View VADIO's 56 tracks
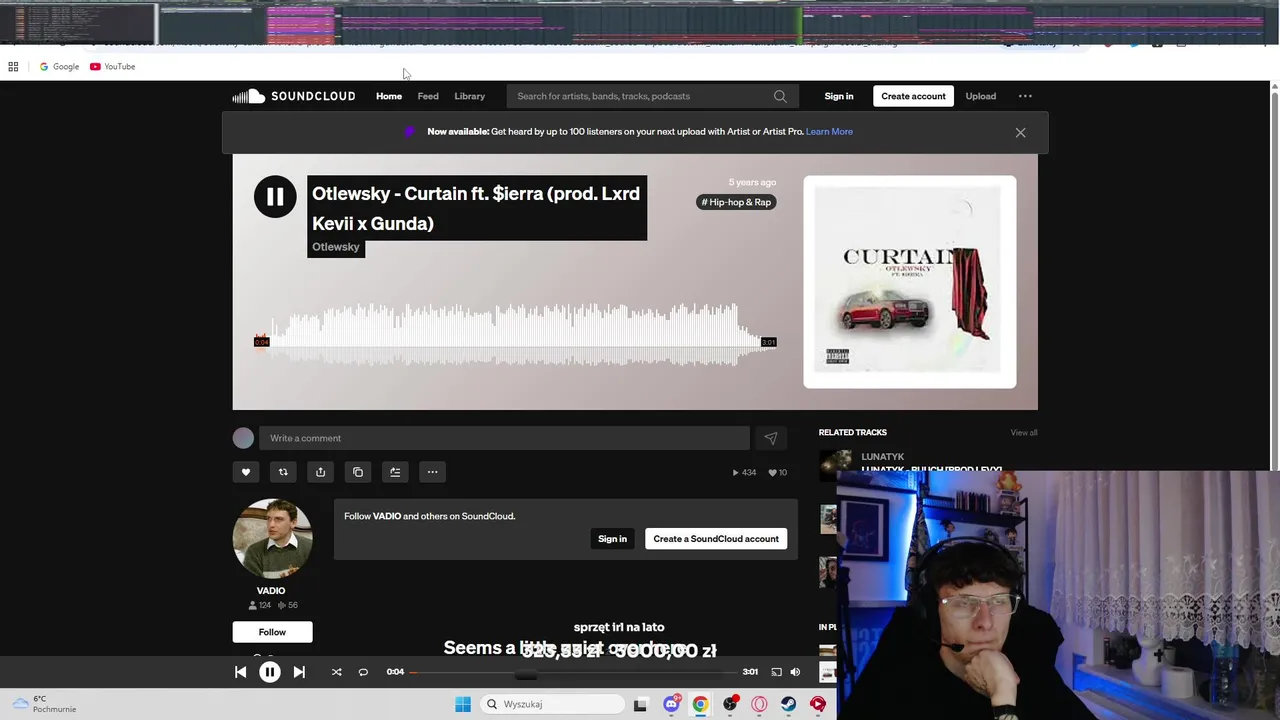This screenshot has width=1280, height=720. click(x=287, y=605)
